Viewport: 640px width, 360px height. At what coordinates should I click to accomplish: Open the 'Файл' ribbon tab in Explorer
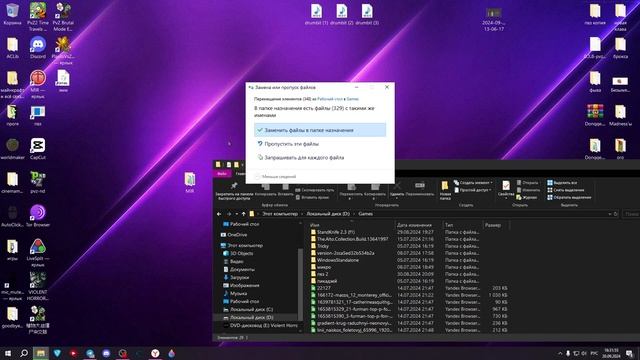[222, 173]
